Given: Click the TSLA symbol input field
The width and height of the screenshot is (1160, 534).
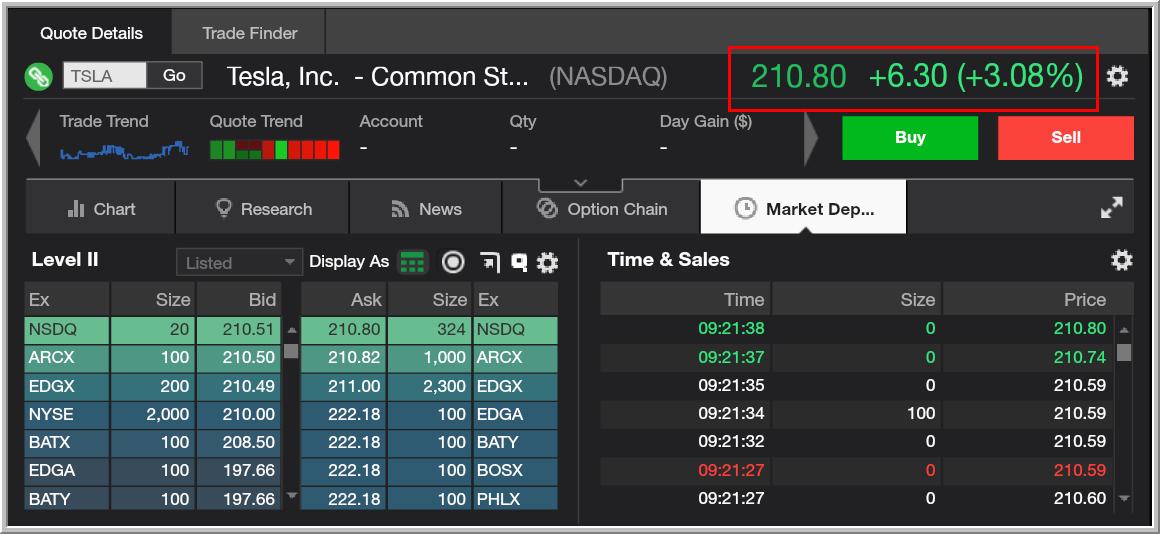Looking at the screenshot, I should [x=104, y=75].
